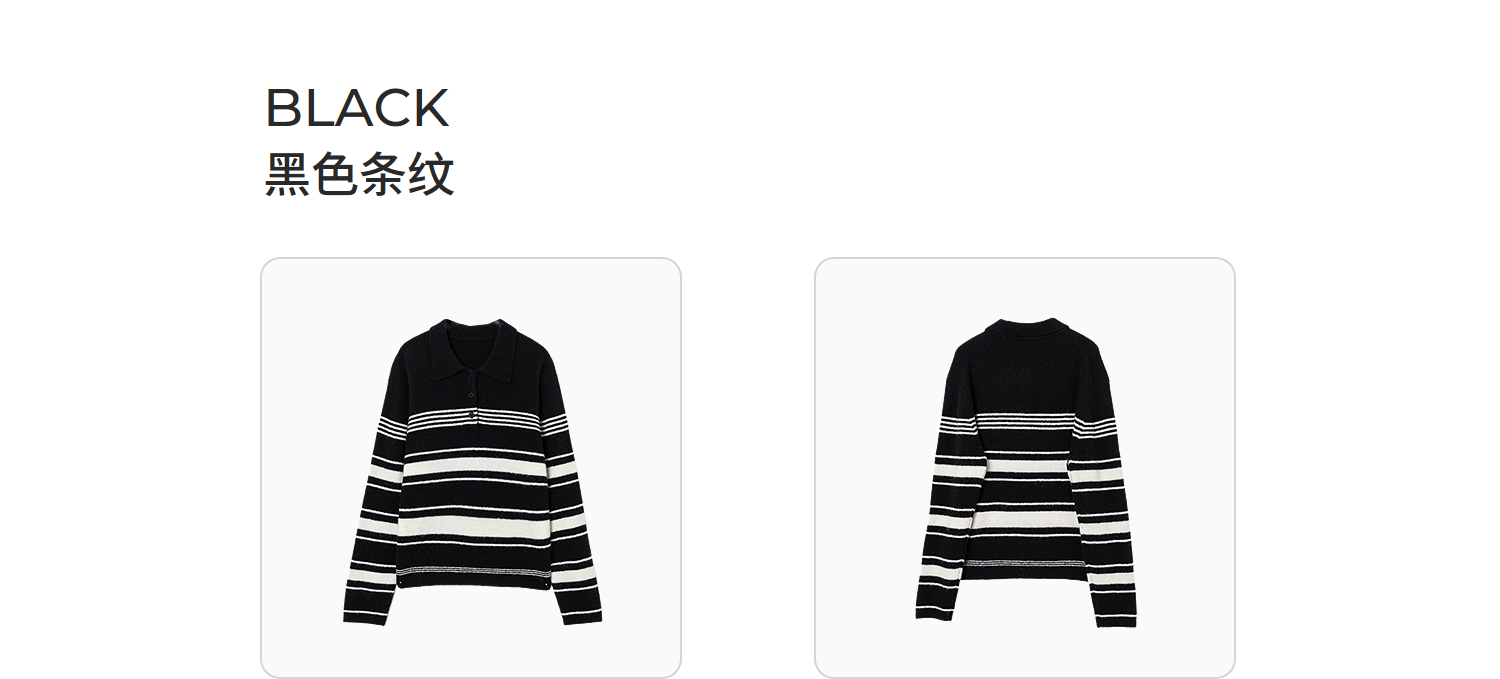Click the wide white stripe on front sweater
This screenshot has width=1500, height=679.
pos(474,468)
